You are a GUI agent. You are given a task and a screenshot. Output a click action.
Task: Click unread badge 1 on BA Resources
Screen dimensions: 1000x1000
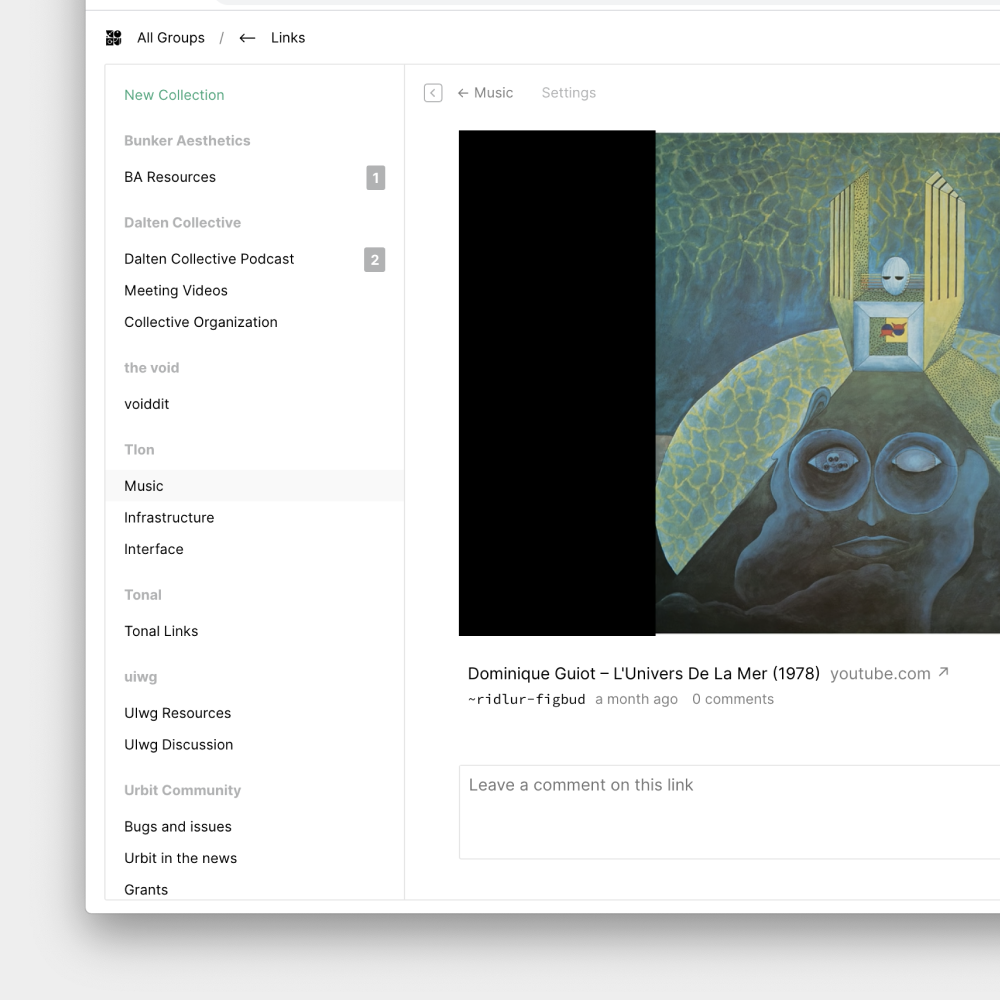(376, 178)
